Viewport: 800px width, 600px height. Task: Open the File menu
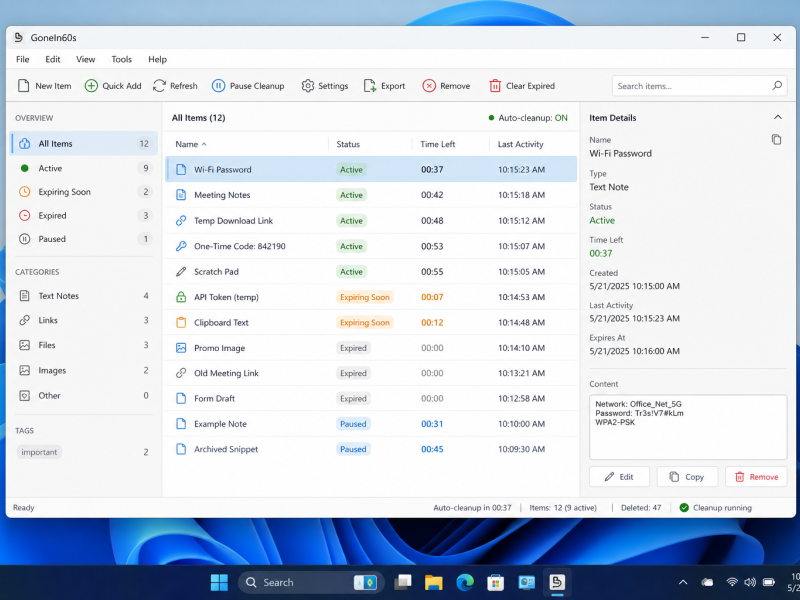[x=22, y=59]
